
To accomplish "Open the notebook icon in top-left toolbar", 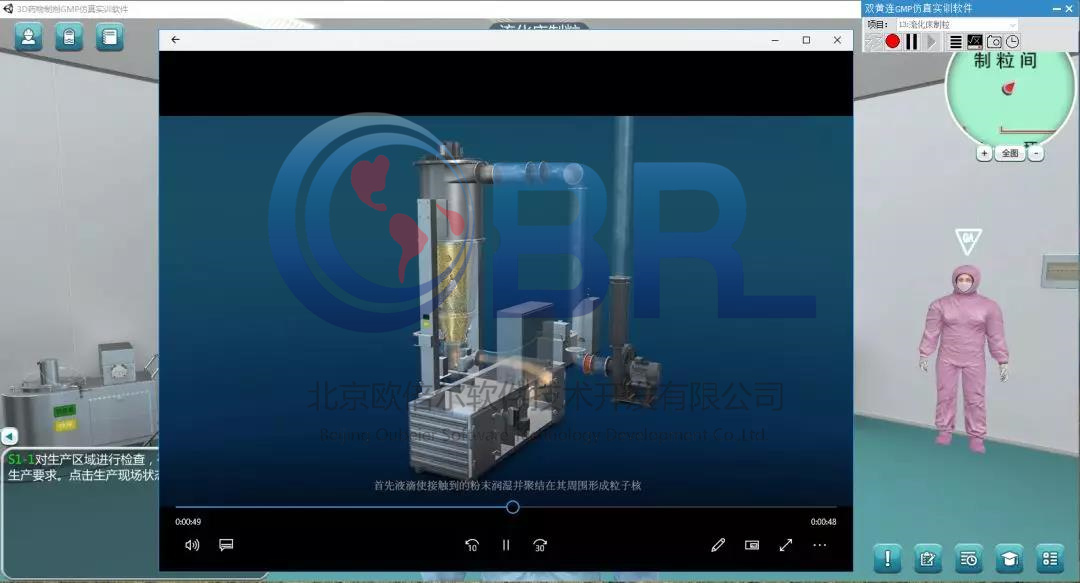I will 110,37.
